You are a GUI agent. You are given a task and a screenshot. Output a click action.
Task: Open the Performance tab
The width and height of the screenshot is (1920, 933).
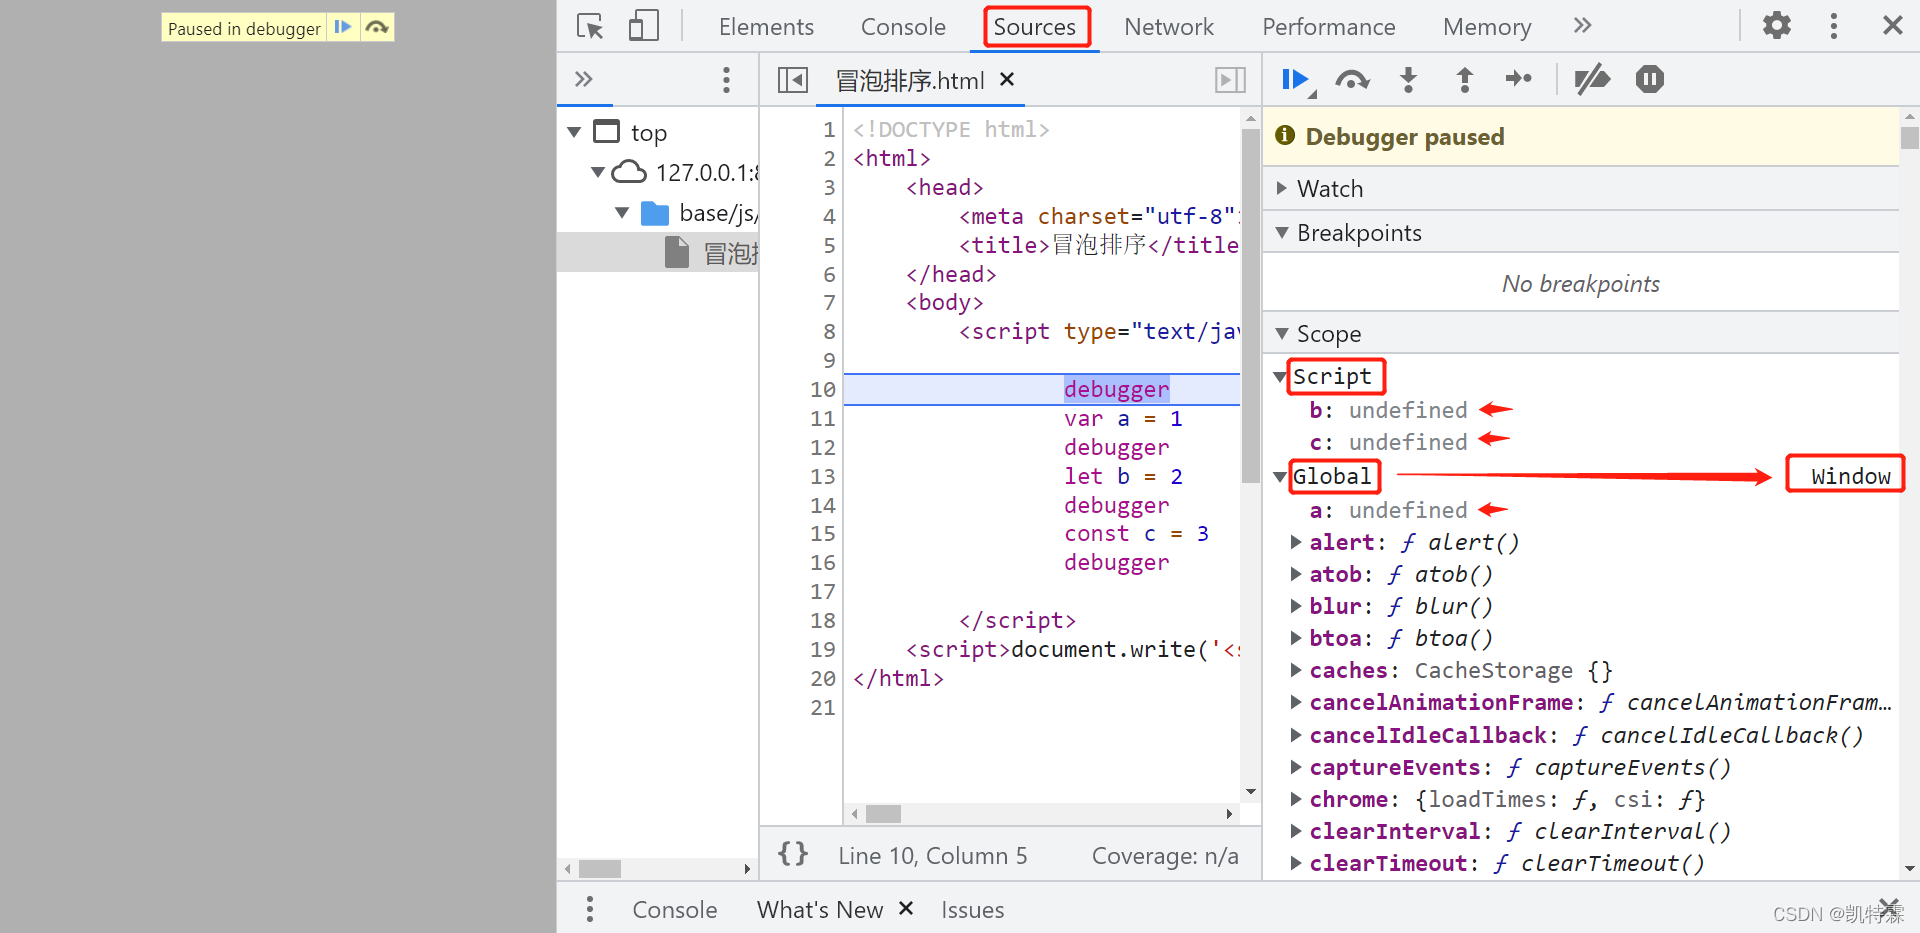[x=1329, y=27]
